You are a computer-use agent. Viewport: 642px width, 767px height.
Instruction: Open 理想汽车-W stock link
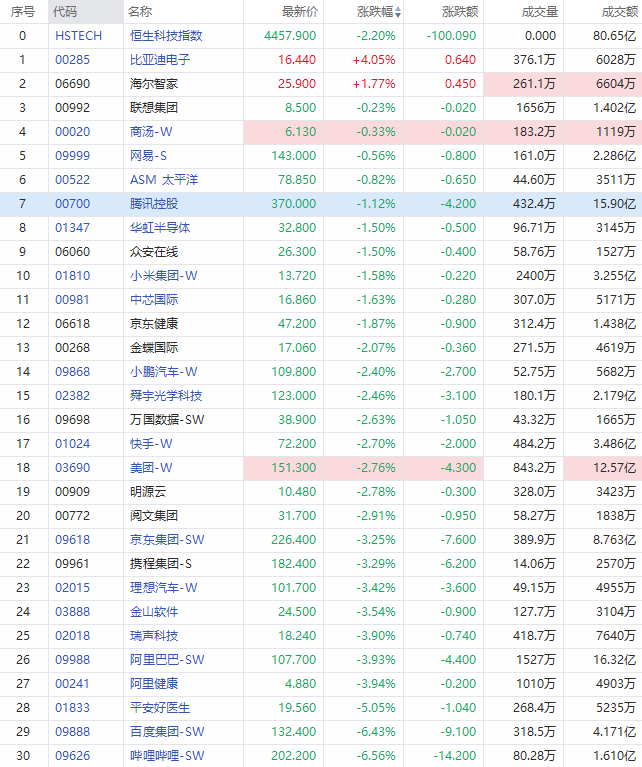[163, 587]
